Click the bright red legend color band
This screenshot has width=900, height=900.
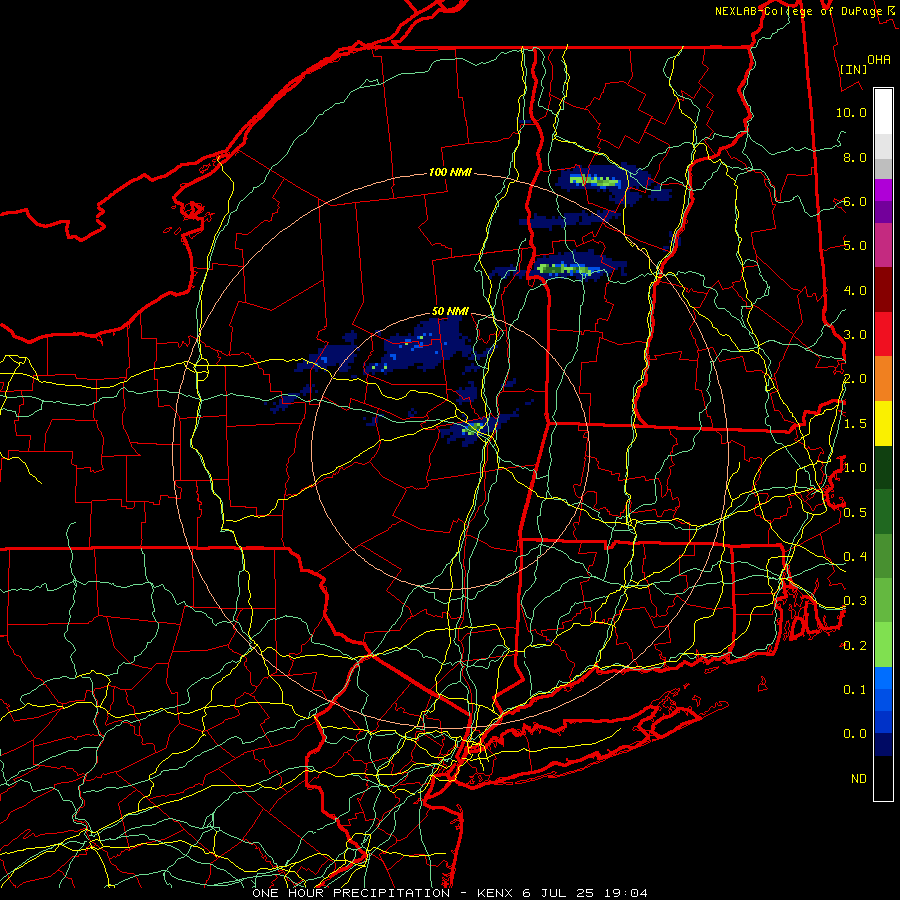[x=883, y=334]
